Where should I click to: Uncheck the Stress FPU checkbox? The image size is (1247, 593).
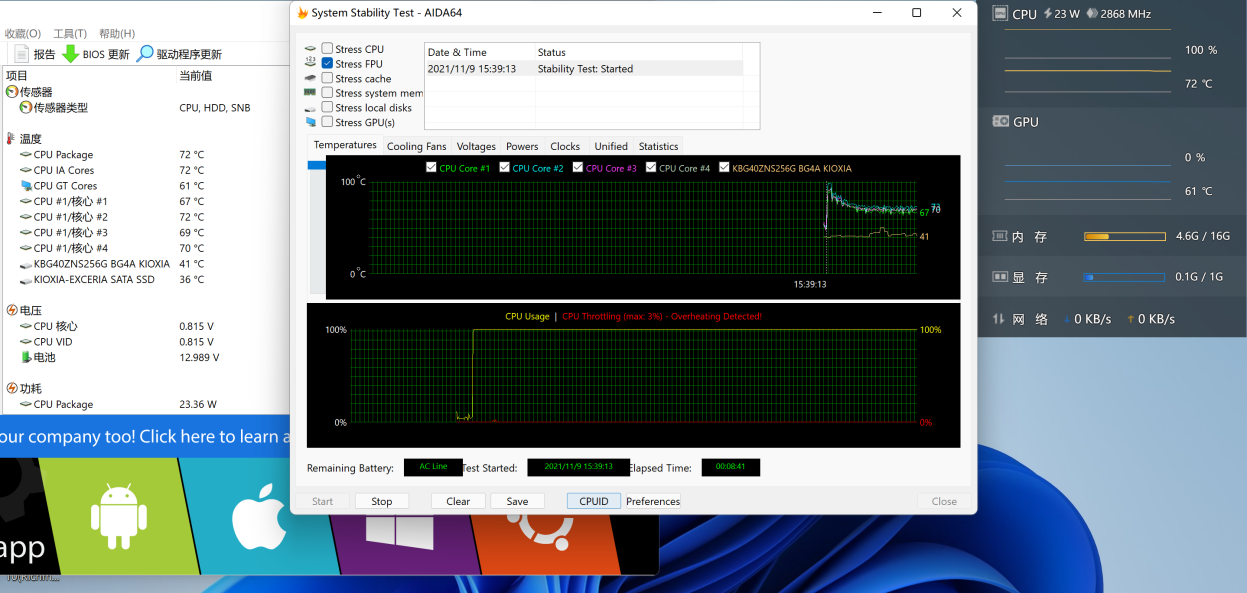click(327, 64)
